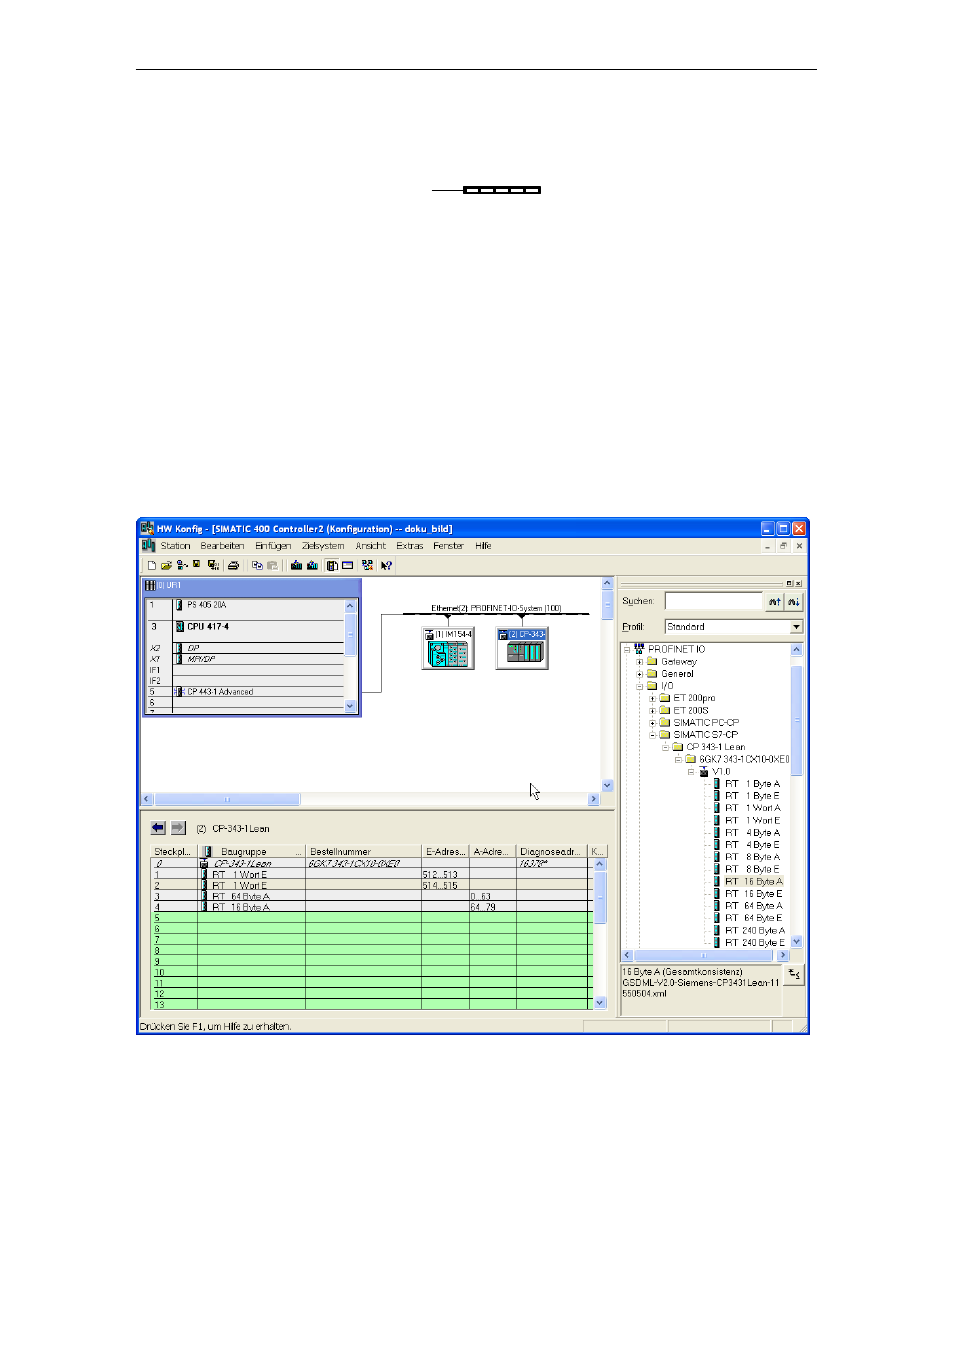This screenshot has width=954, height=1350.
Task: Click the V1.0 module icon in catalog tree
Action: point(704,772)
